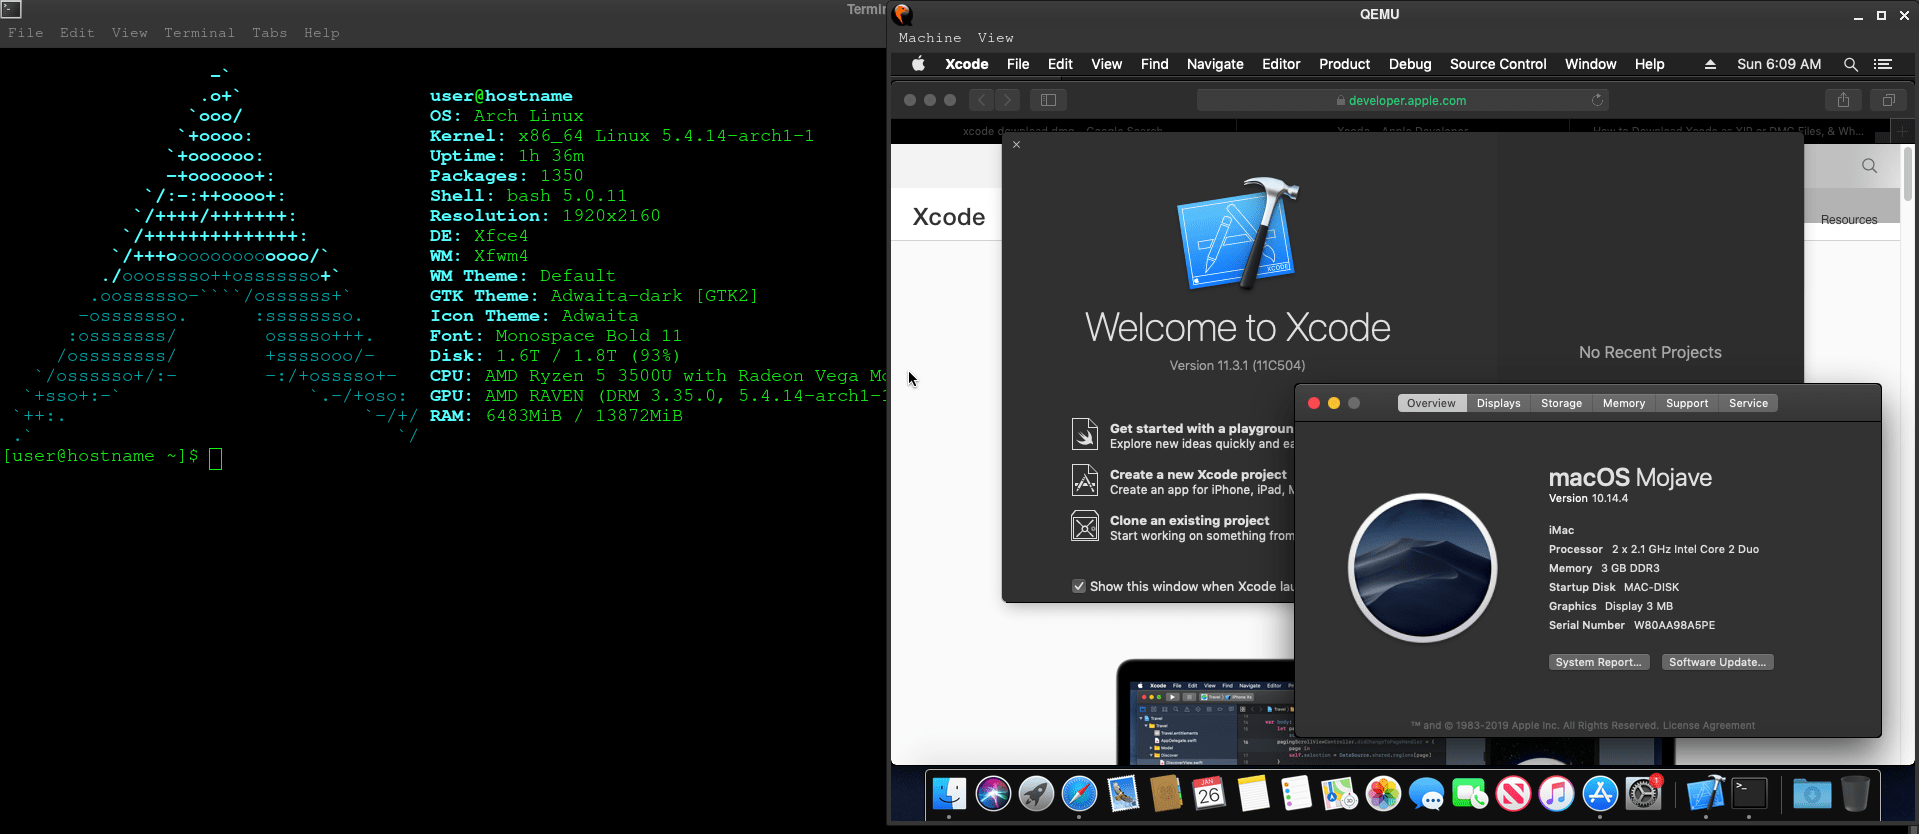Open the Notification Center list icon
This screenshot has width=1919, height=834.
click(x=1883, y=64)
